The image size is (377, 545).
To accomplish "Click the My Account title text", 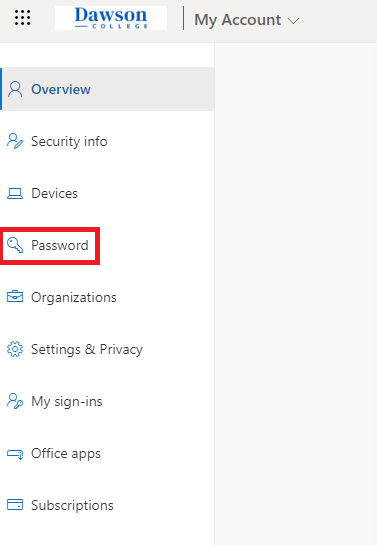I will click(x=238, y=20).
